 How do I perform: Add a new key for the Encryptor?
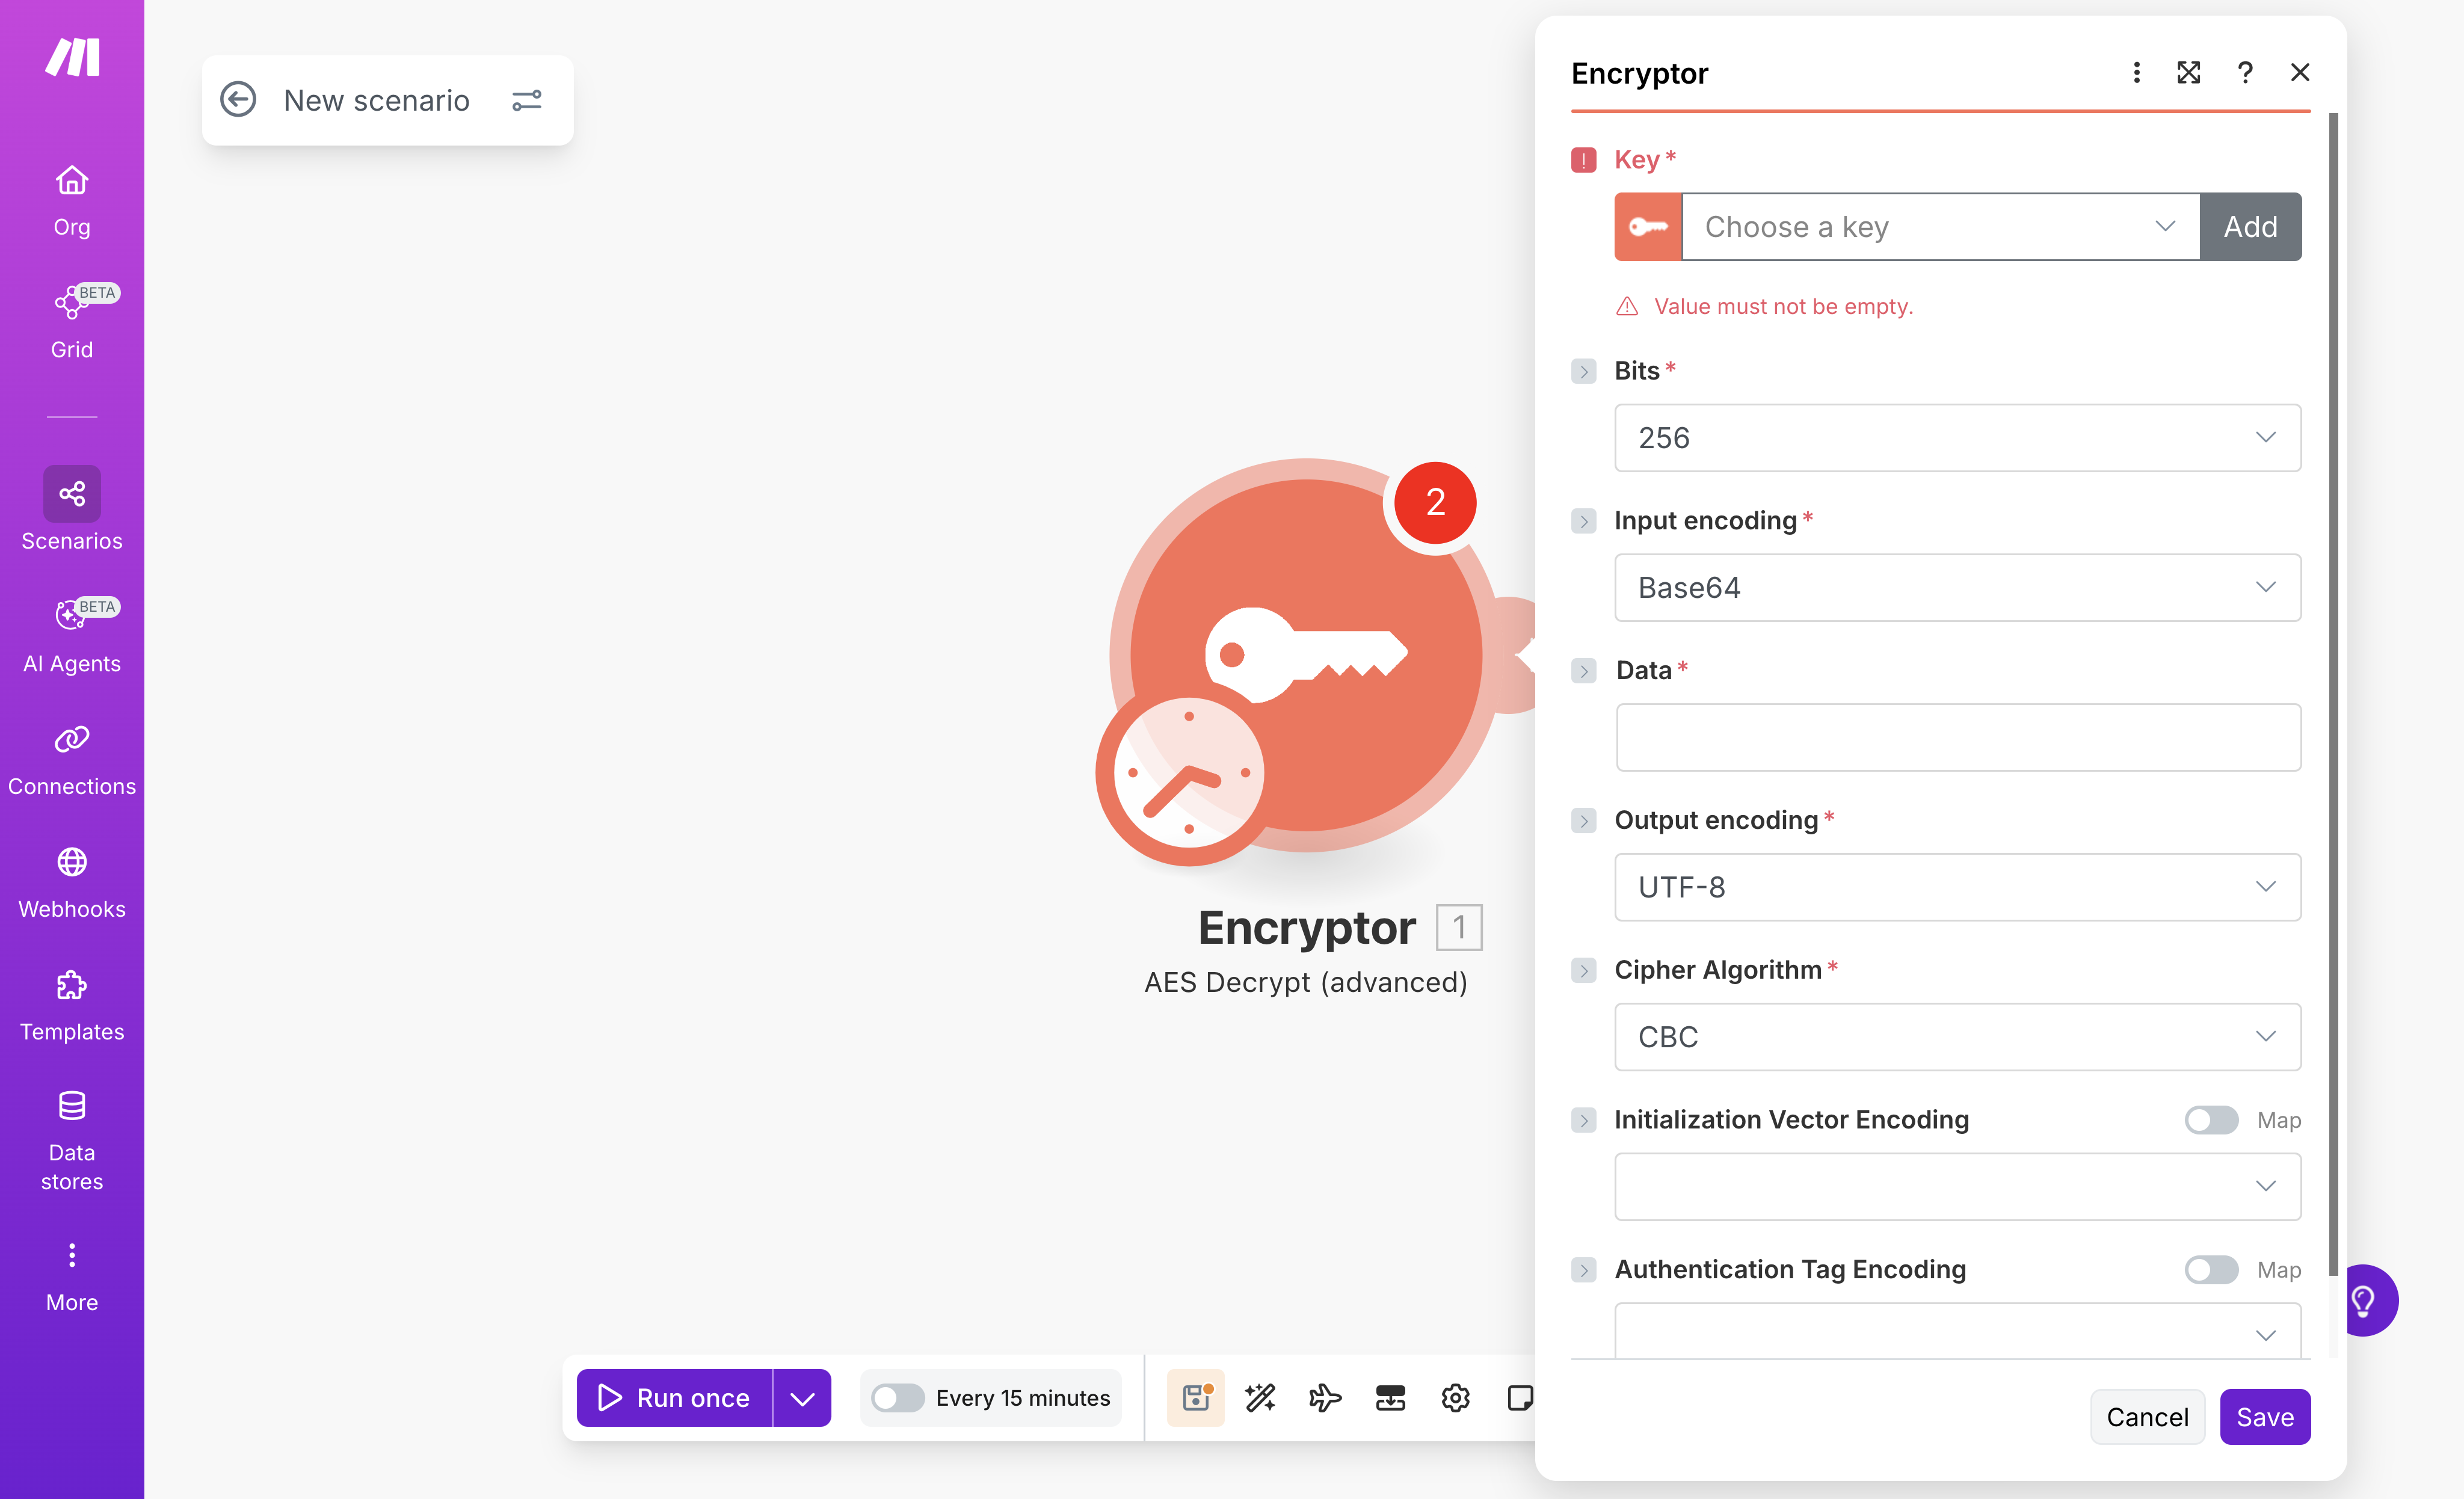pos(2250,226)
